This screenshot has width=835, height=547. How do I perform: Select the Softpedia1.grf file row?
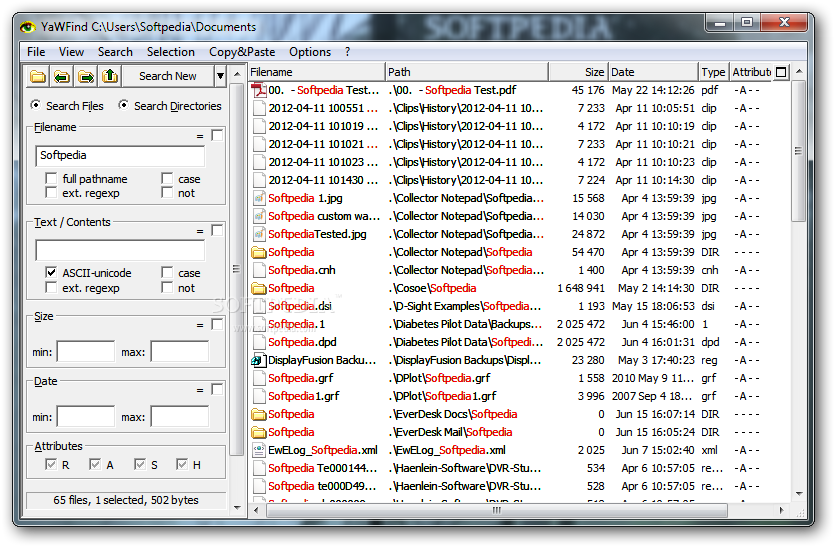click(x=519, y=396)
